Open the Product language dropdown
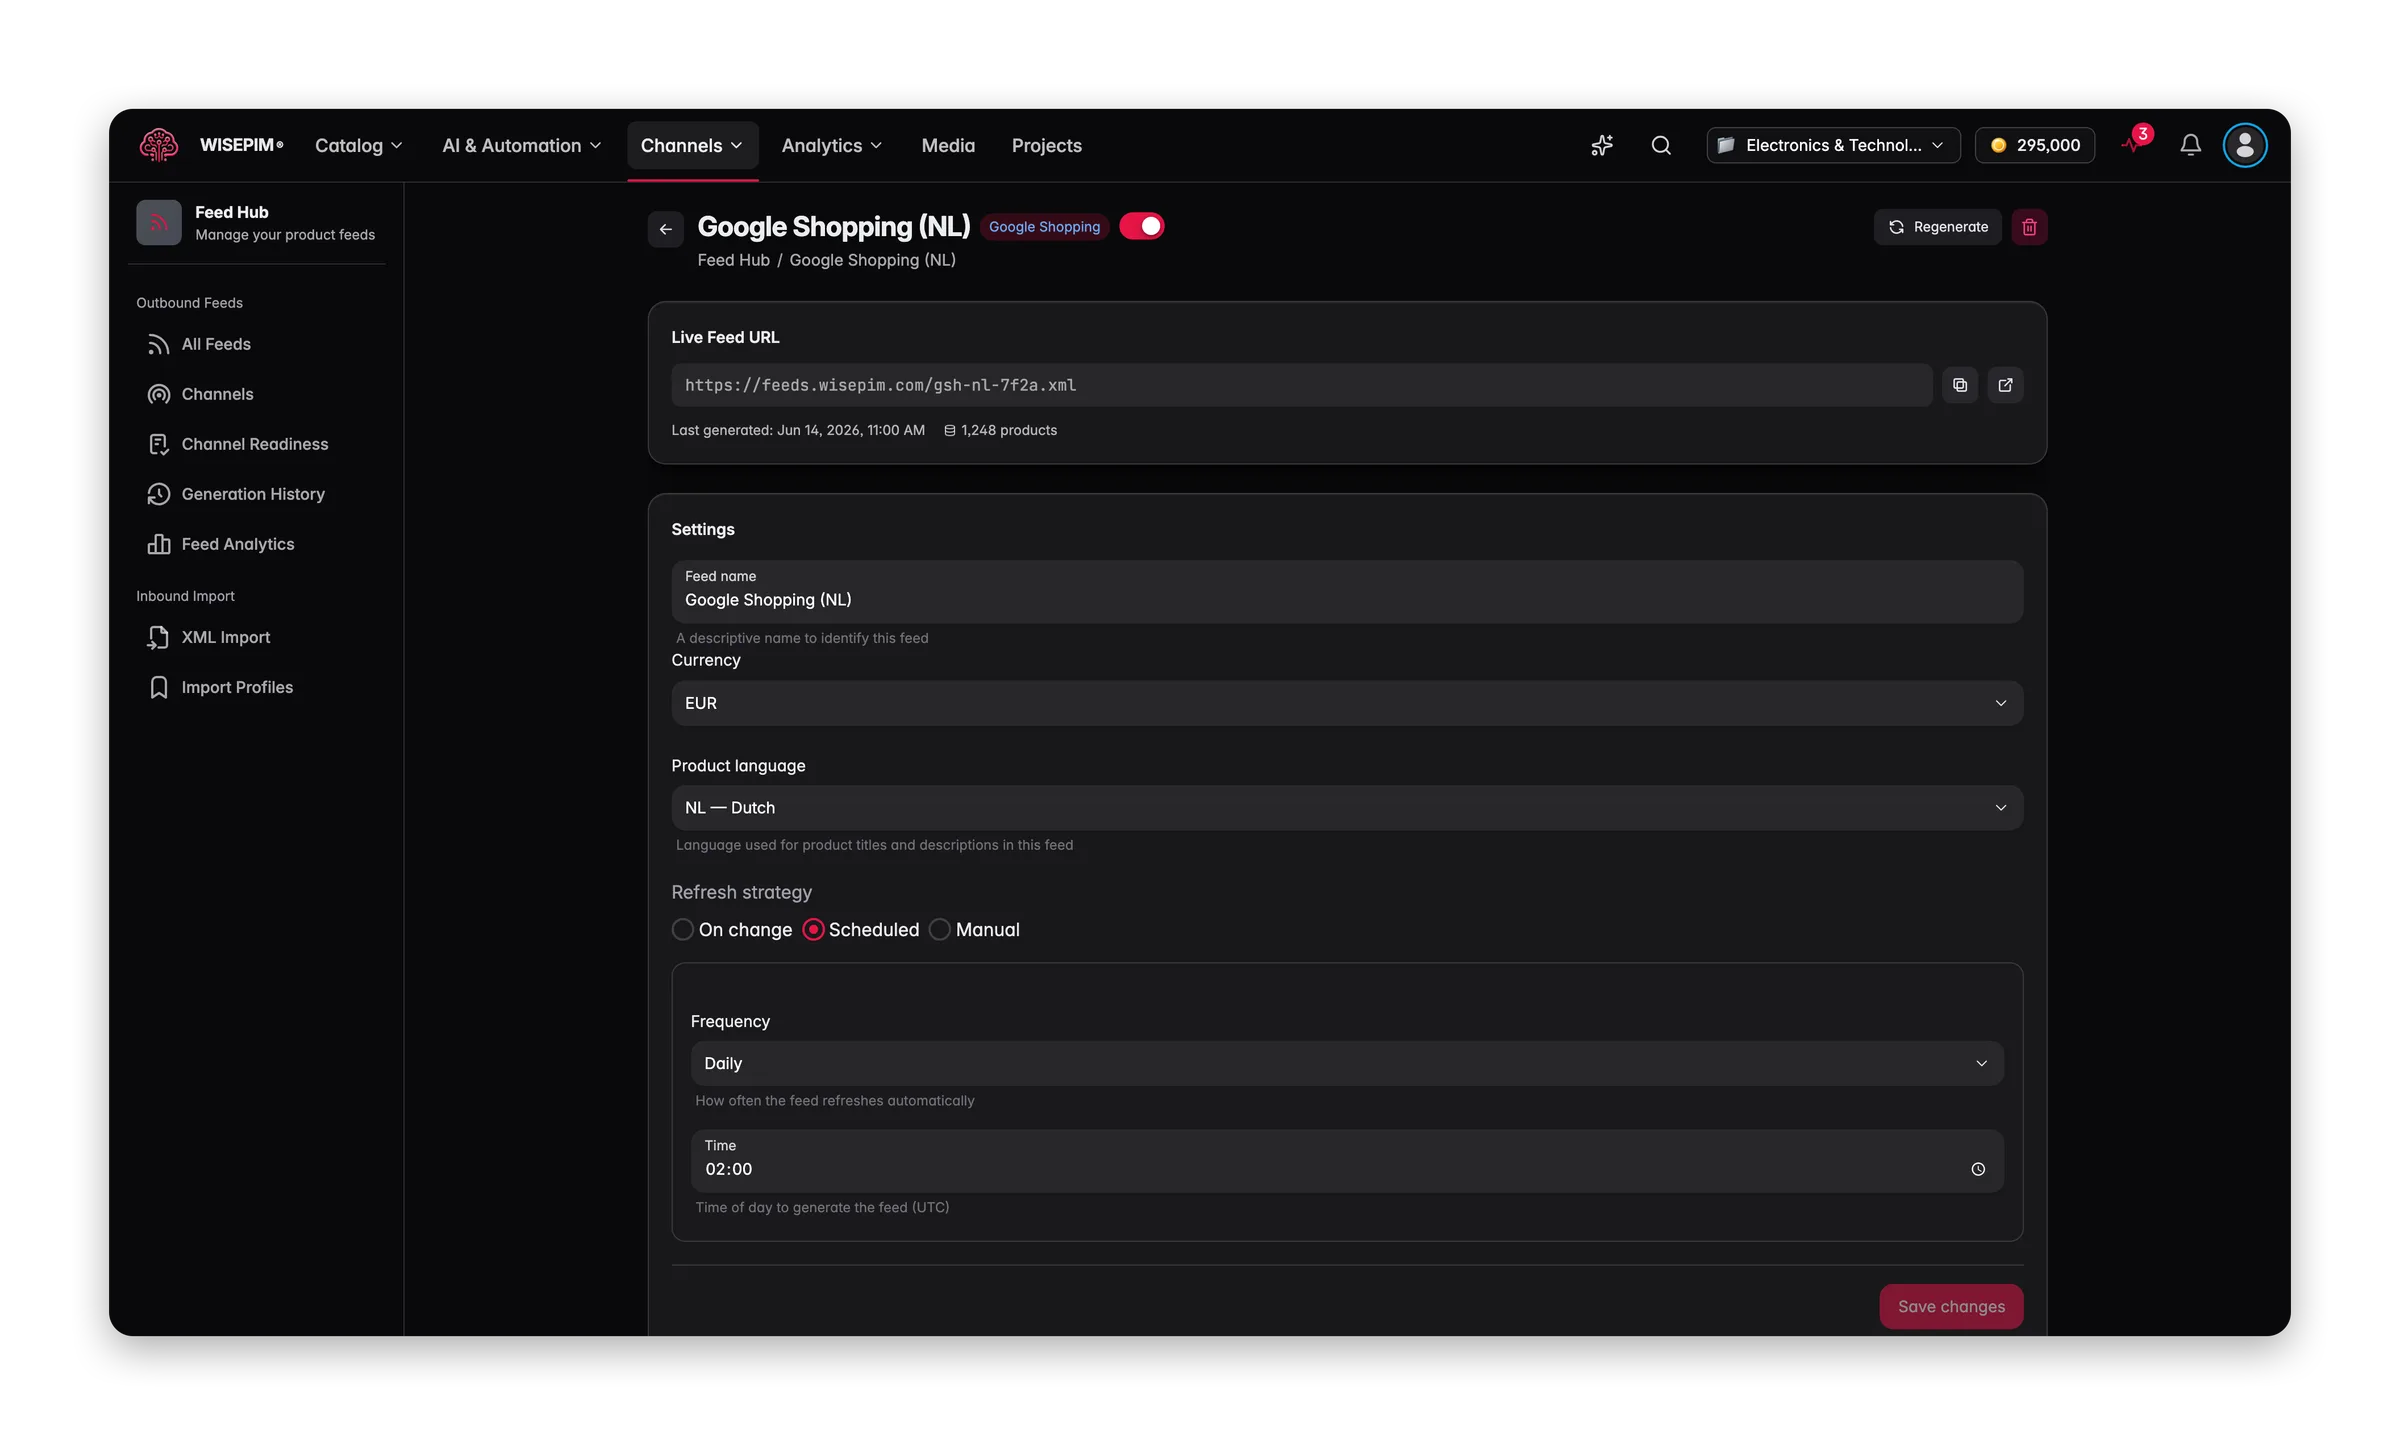The image size is (2400, 1445). pos(1347,808)
